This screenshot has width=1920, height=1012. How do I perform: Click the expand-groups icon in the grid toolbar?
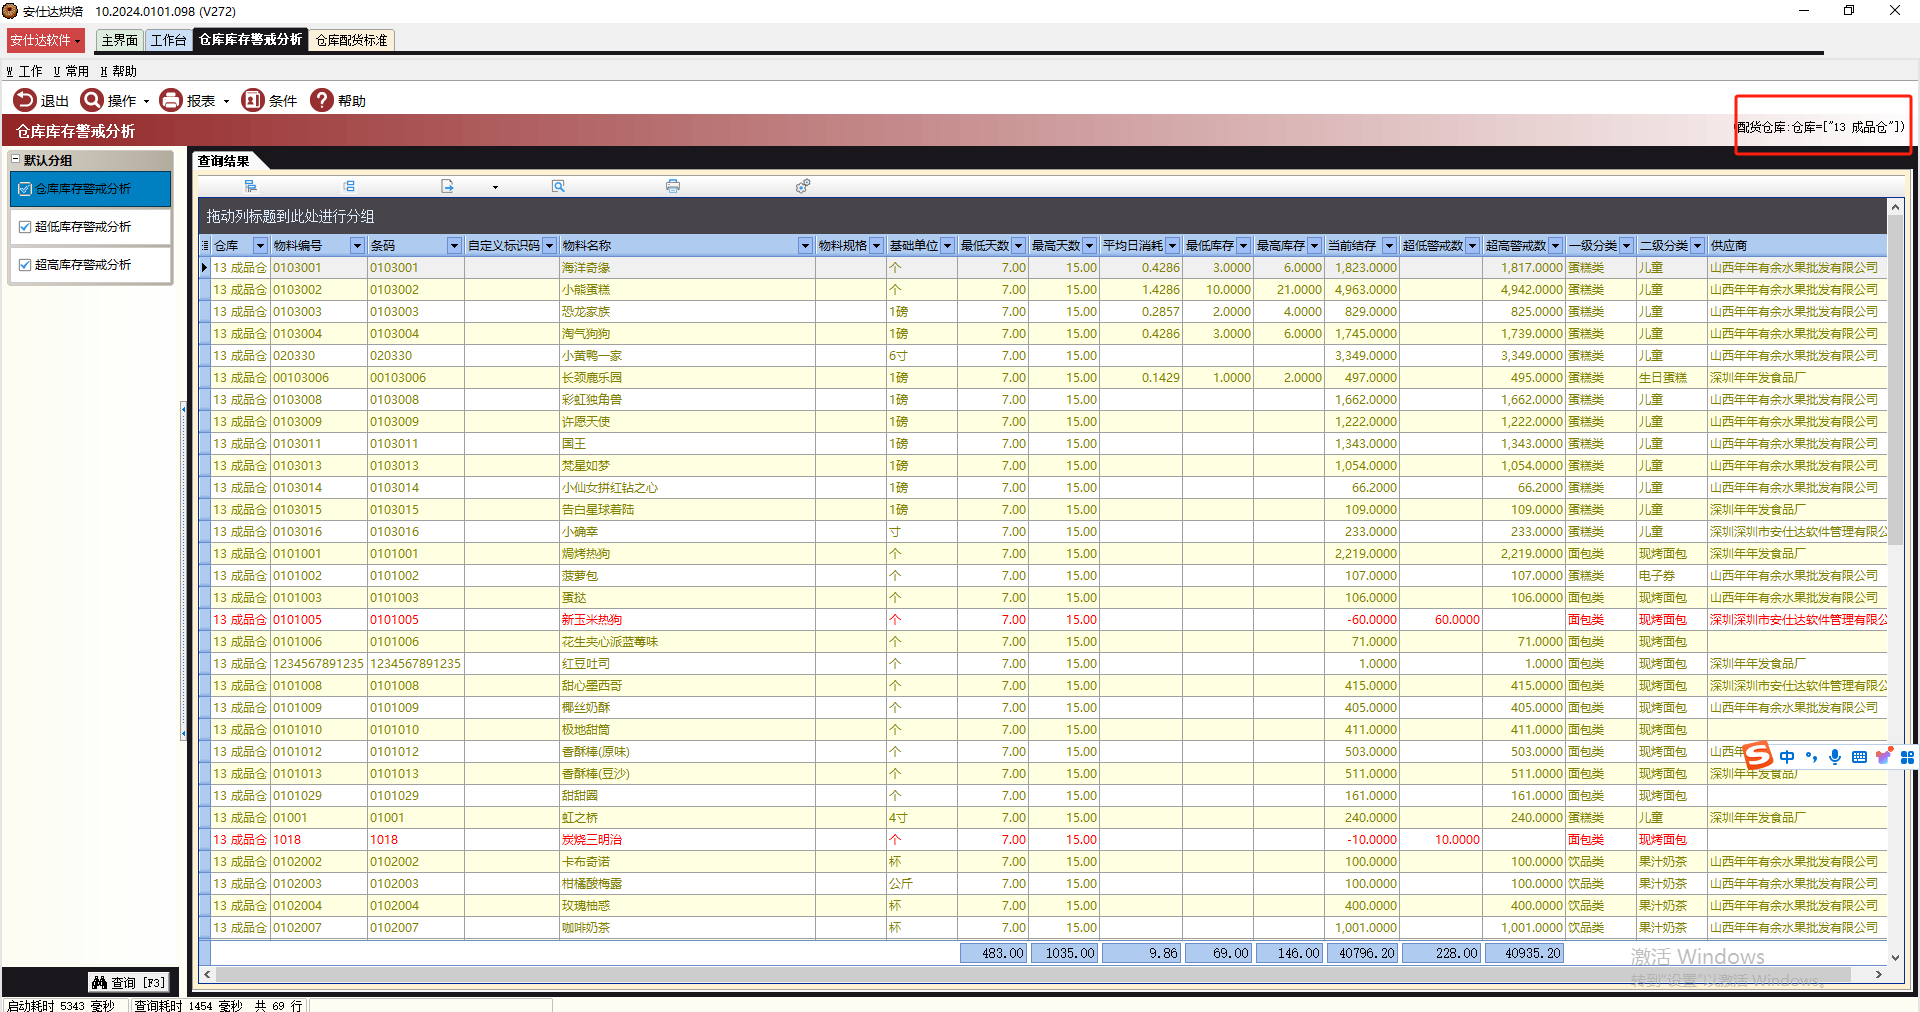pyautogui.click(x=251, y=186)
